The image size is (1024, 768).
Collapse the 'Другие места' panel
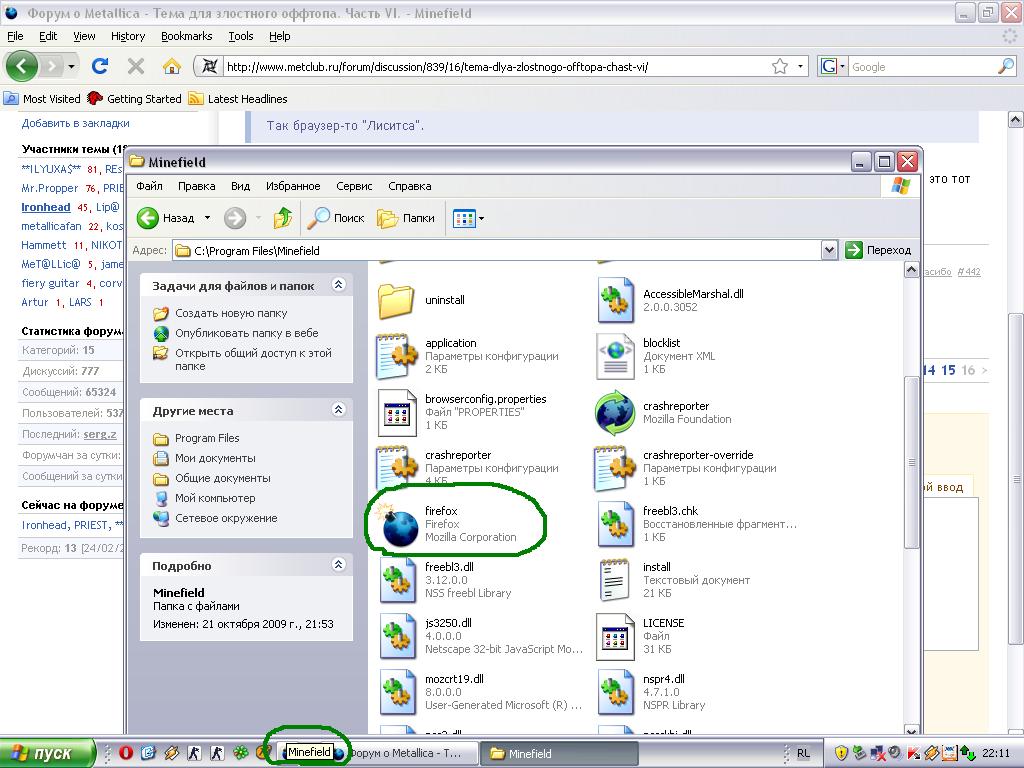pyautogui.click(x=338, y=410)
